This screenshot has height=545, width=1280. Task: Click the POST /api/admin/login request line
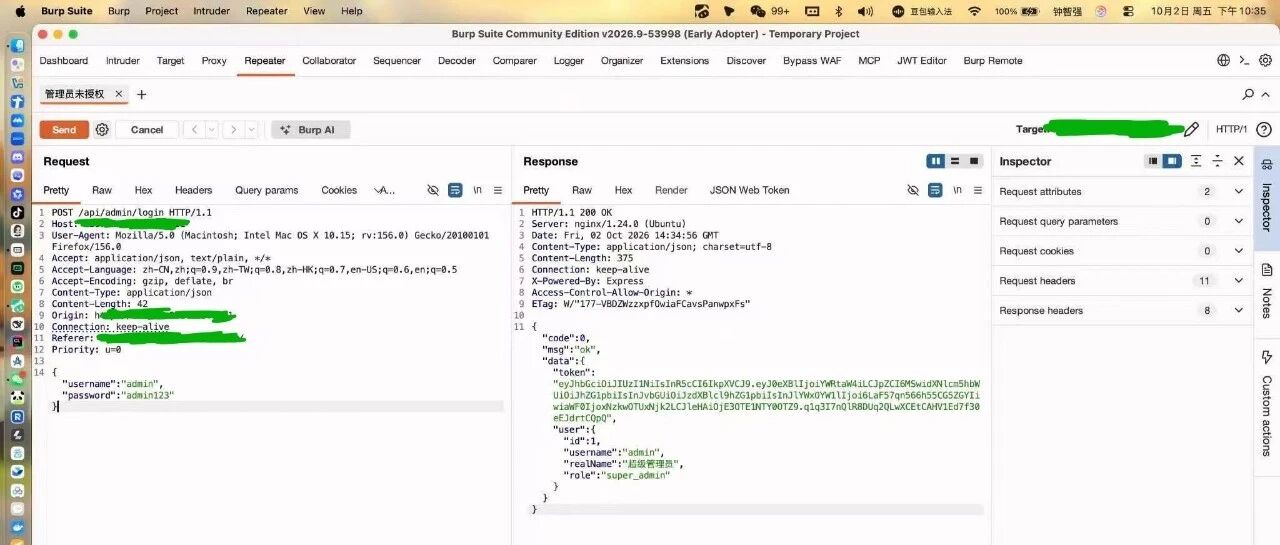(132, 213)
